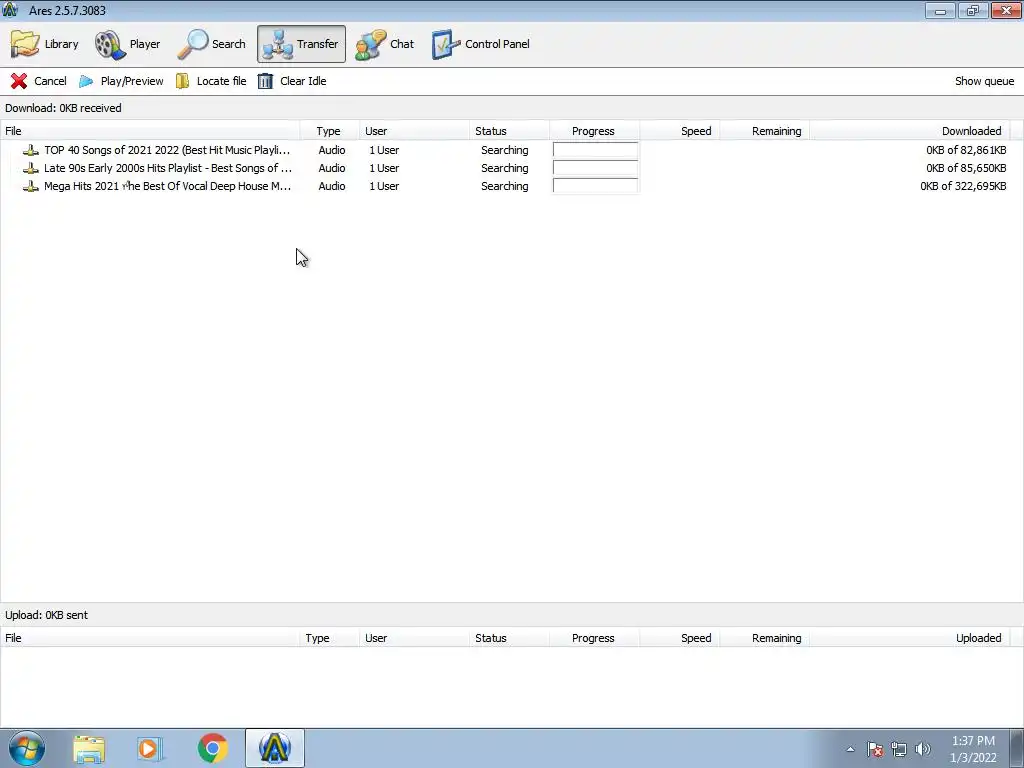
Task: Select Late 90s Early 2000s Hits Playlist row
Action: coord(512,168)
